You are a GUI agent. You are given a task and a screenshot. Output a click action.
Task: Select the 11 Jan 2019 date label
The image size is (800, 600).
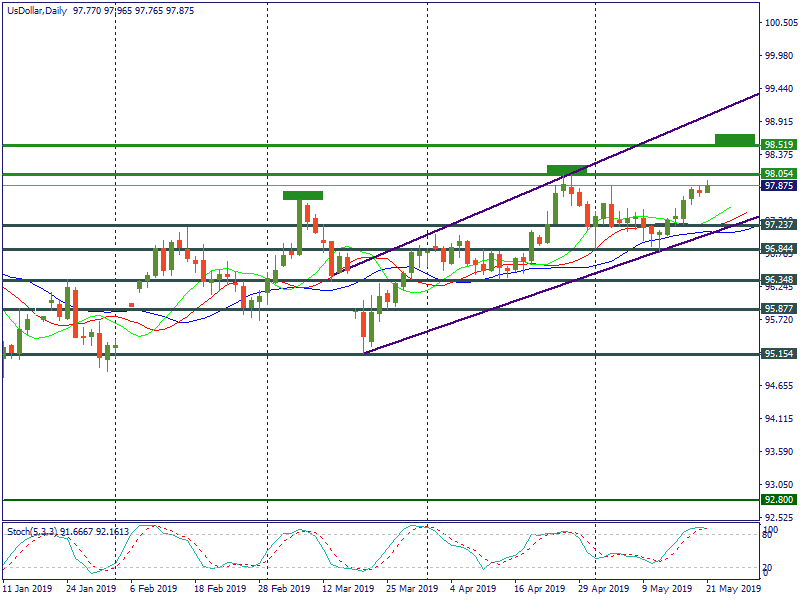pos(29,590)
